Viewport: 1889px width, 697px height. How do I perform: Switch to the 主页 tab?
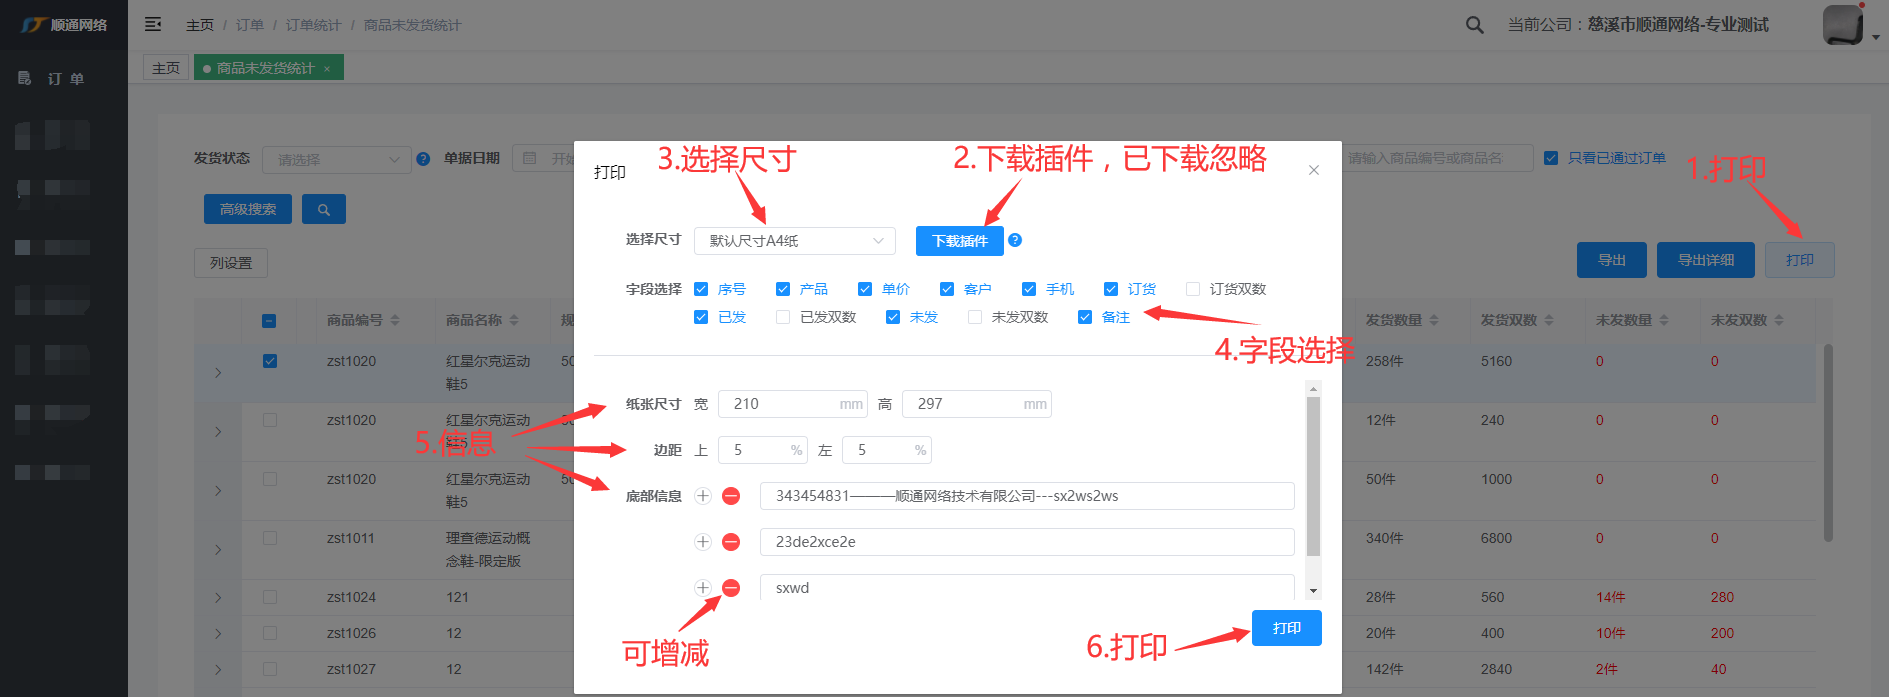click(x=166, y=68)
